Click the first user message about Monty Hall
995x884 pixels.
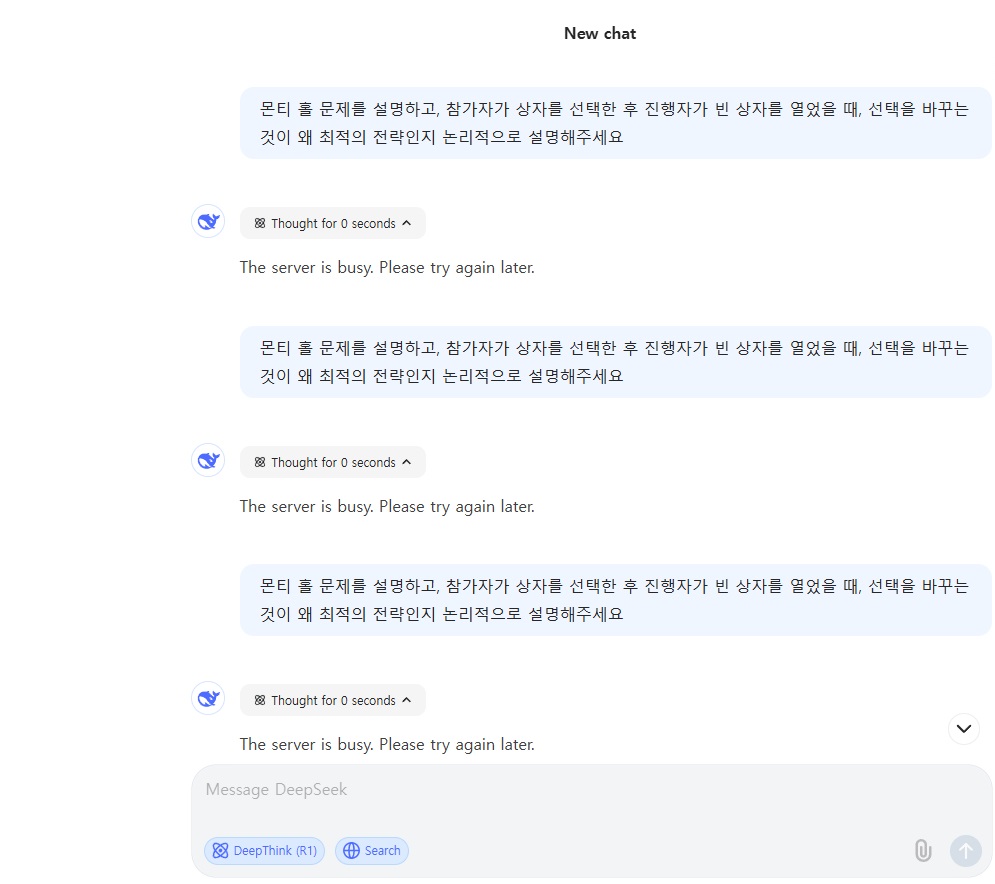(616, 123)
